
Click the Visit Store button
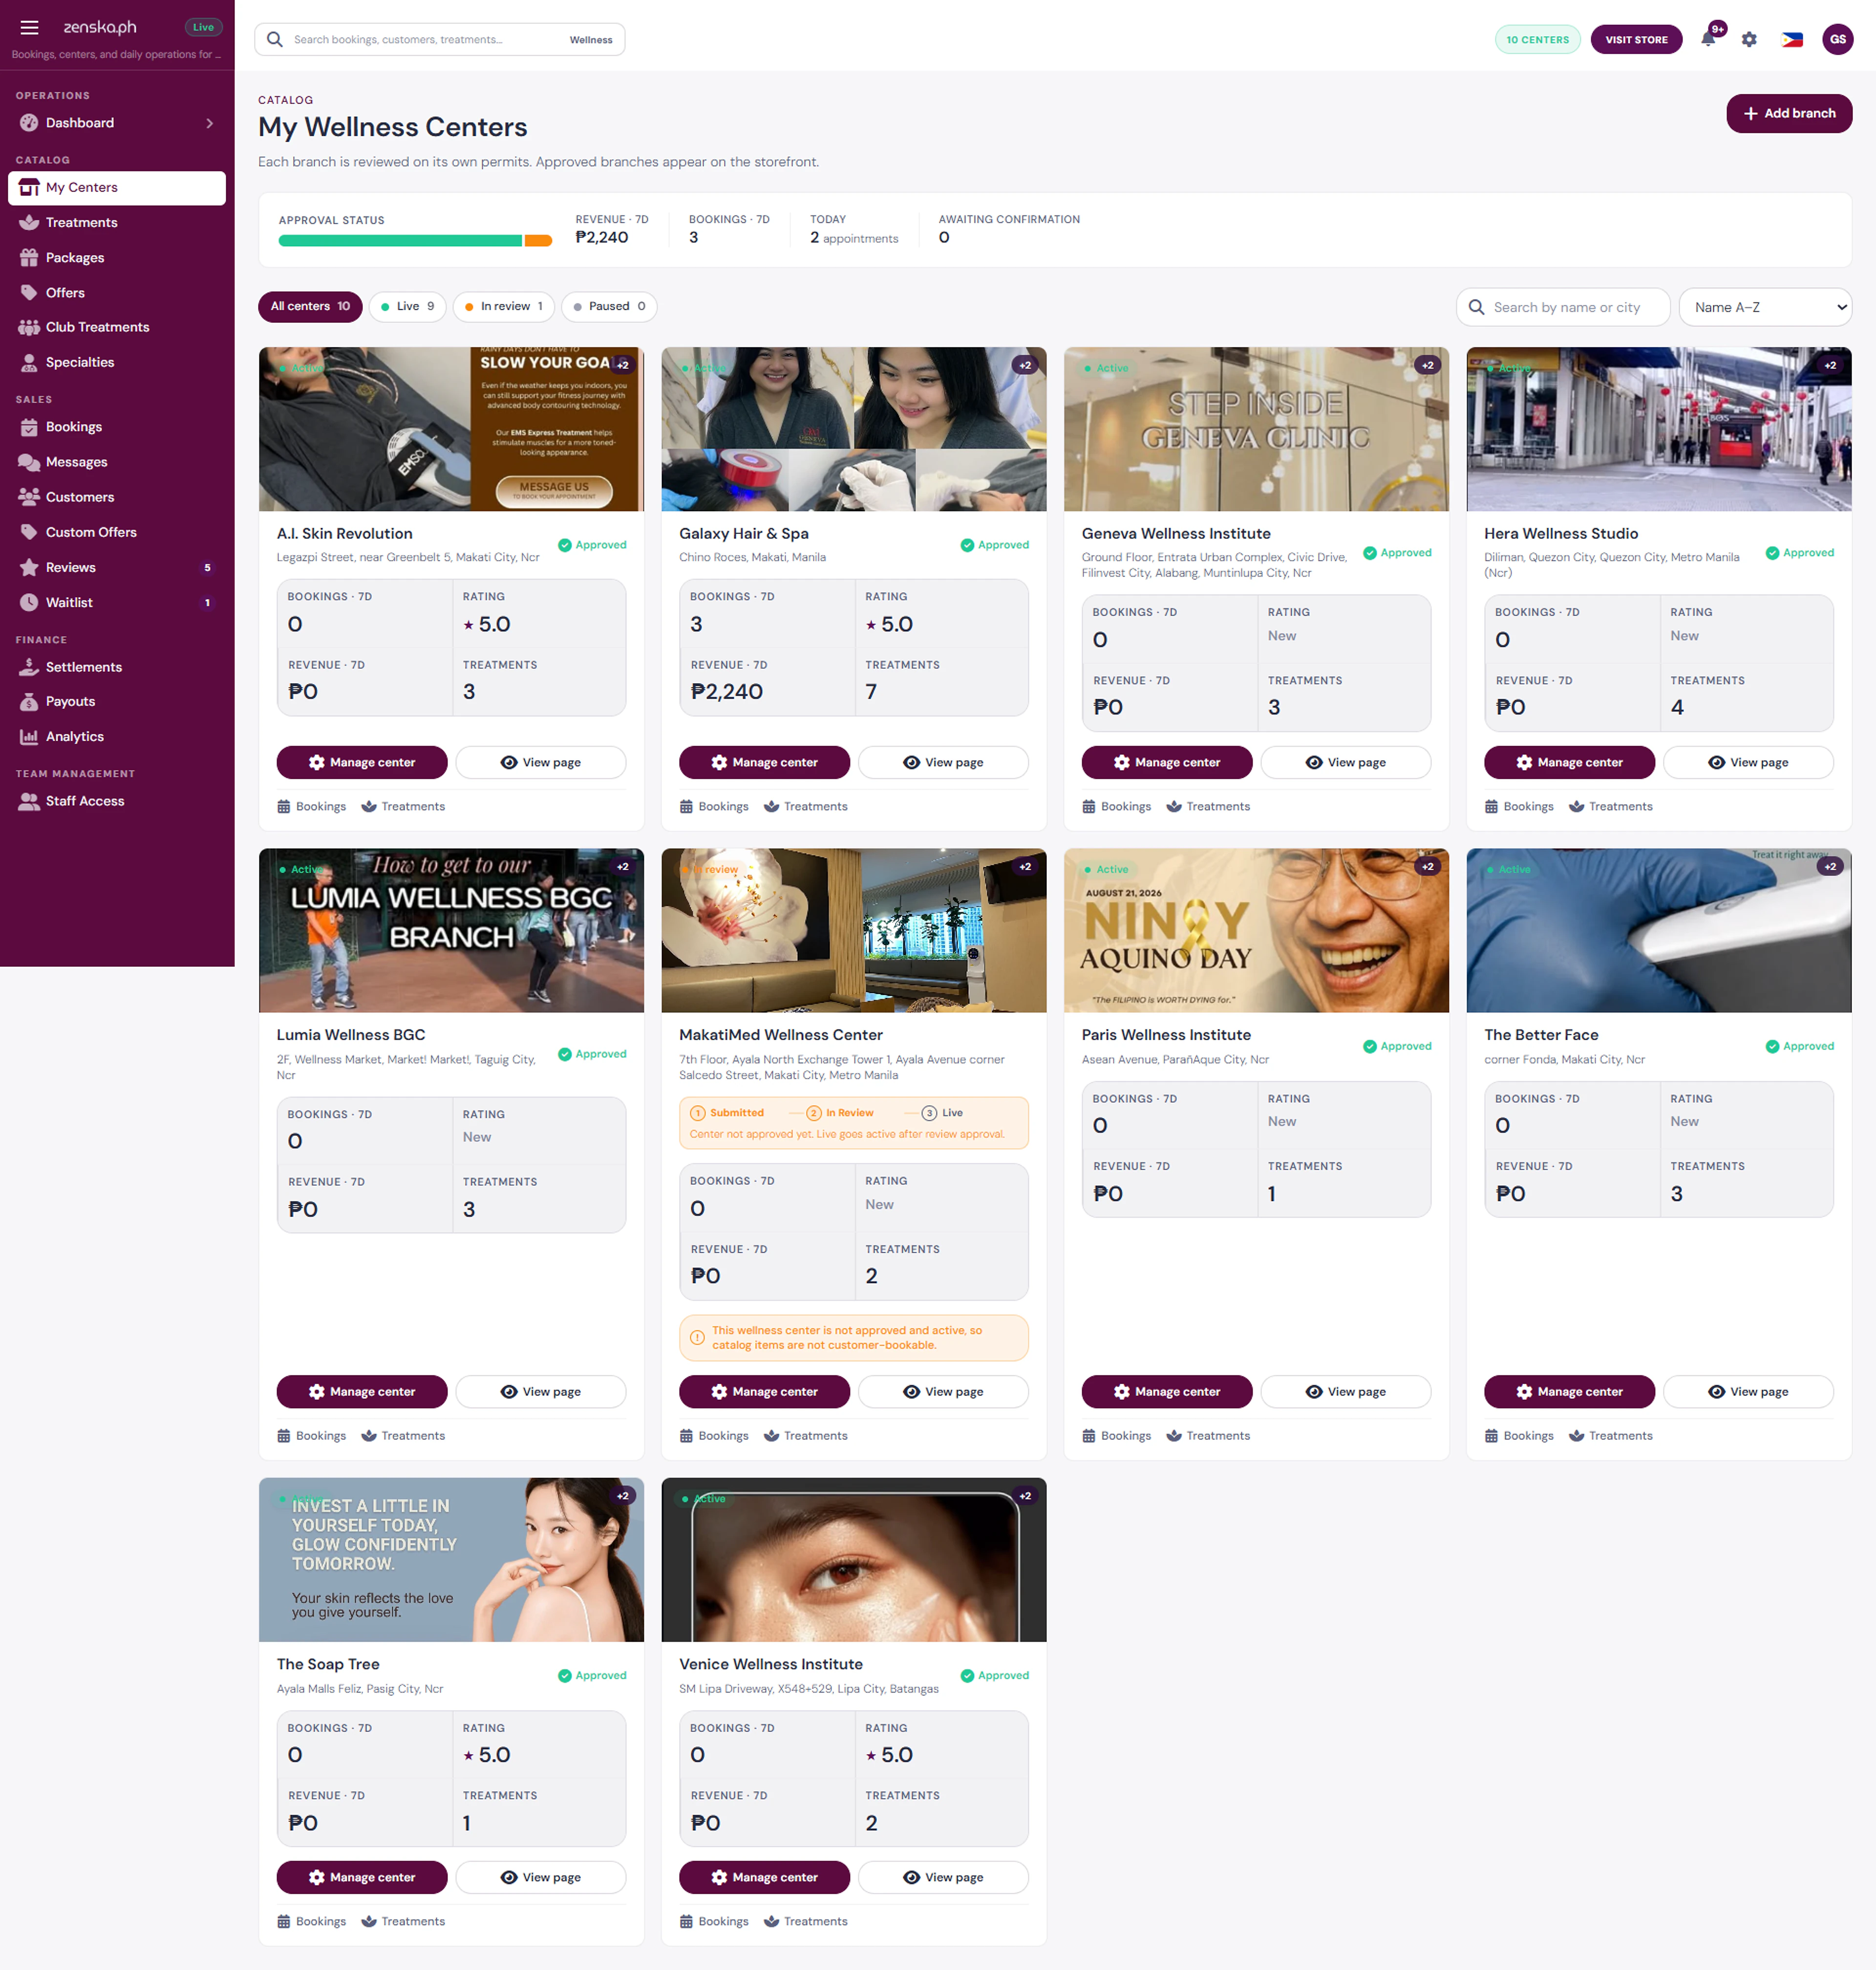point(1636,40)
